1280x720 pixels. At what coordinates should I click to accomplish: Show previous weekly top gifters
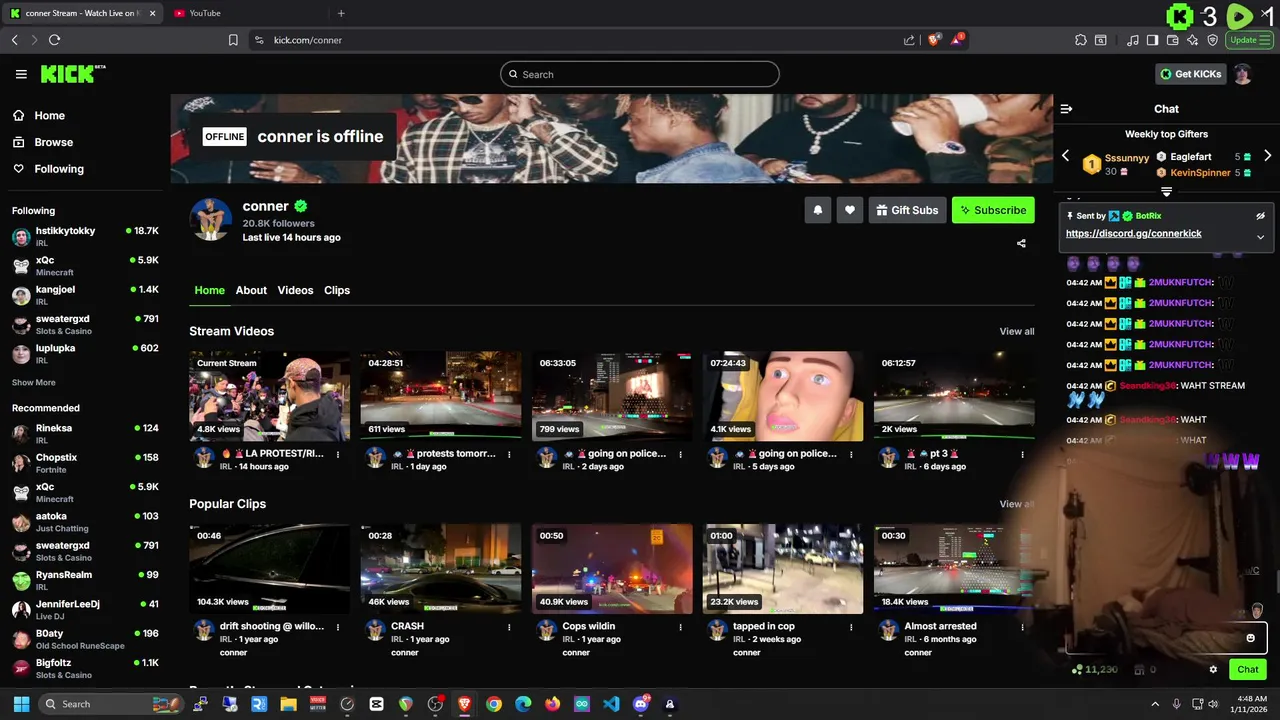click(1065, 157)
